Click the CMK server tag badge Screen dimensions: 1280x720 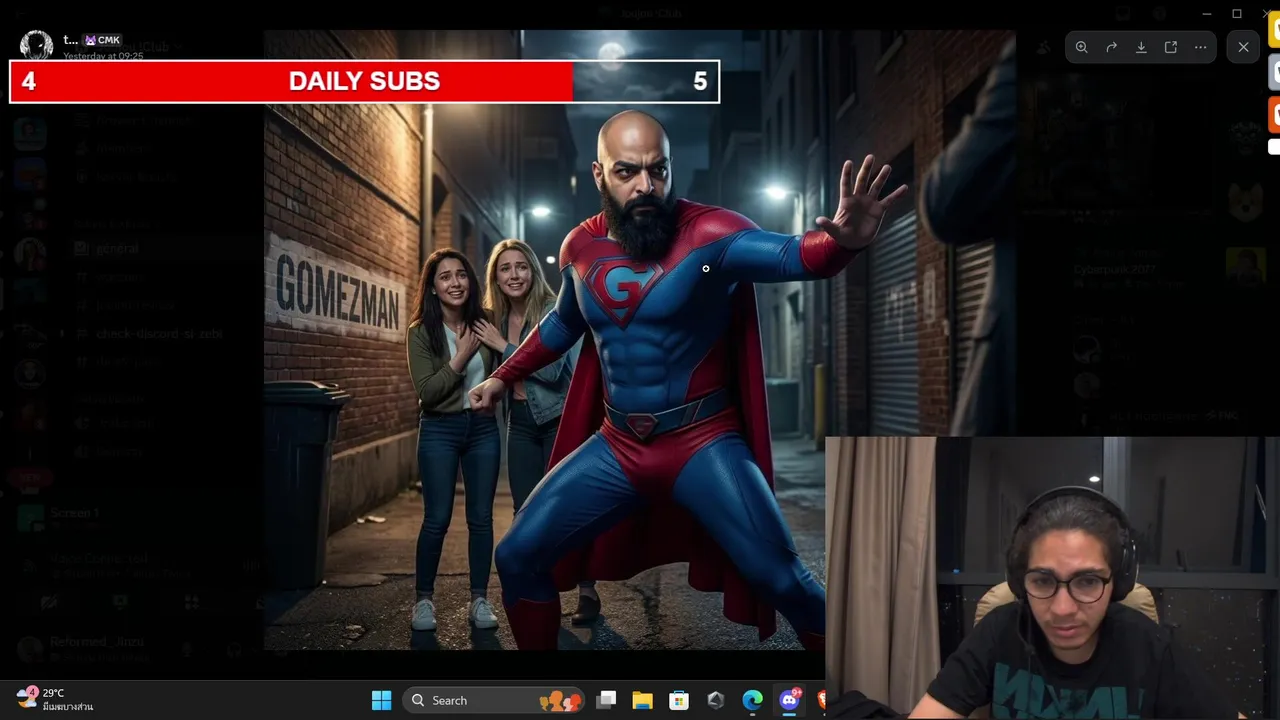[103, 40]
